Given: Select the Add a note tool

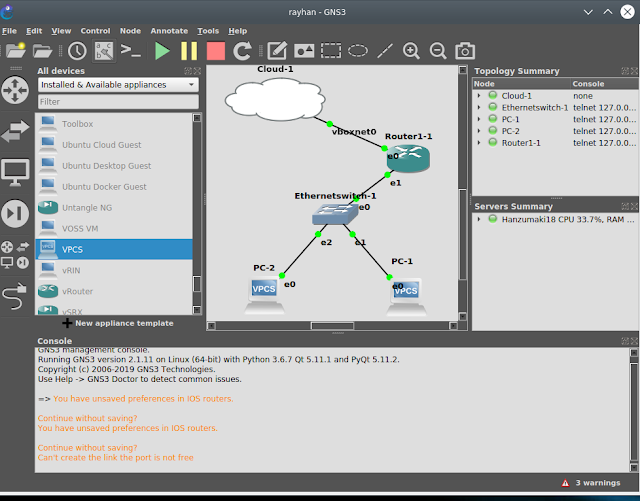Looking at the screenshot, I should pyautogui.click(x=277, y=51).
